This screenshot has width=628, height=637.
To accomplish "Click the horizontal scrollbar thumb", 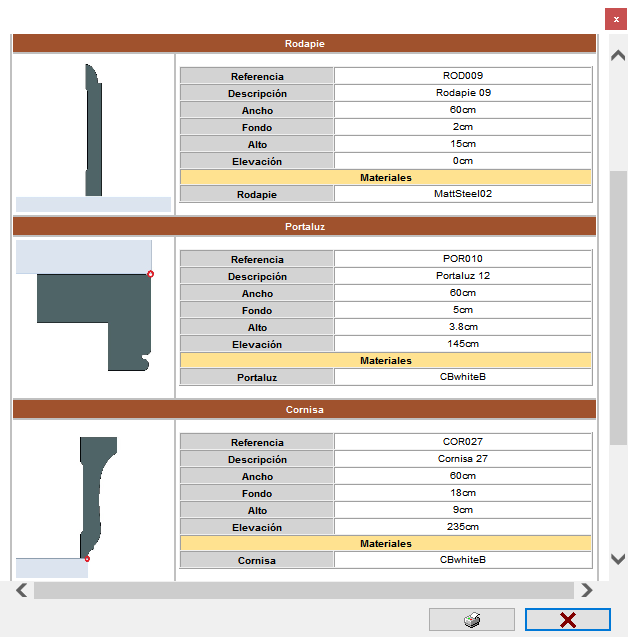I will pyautogui.click(x=303, y=590).
